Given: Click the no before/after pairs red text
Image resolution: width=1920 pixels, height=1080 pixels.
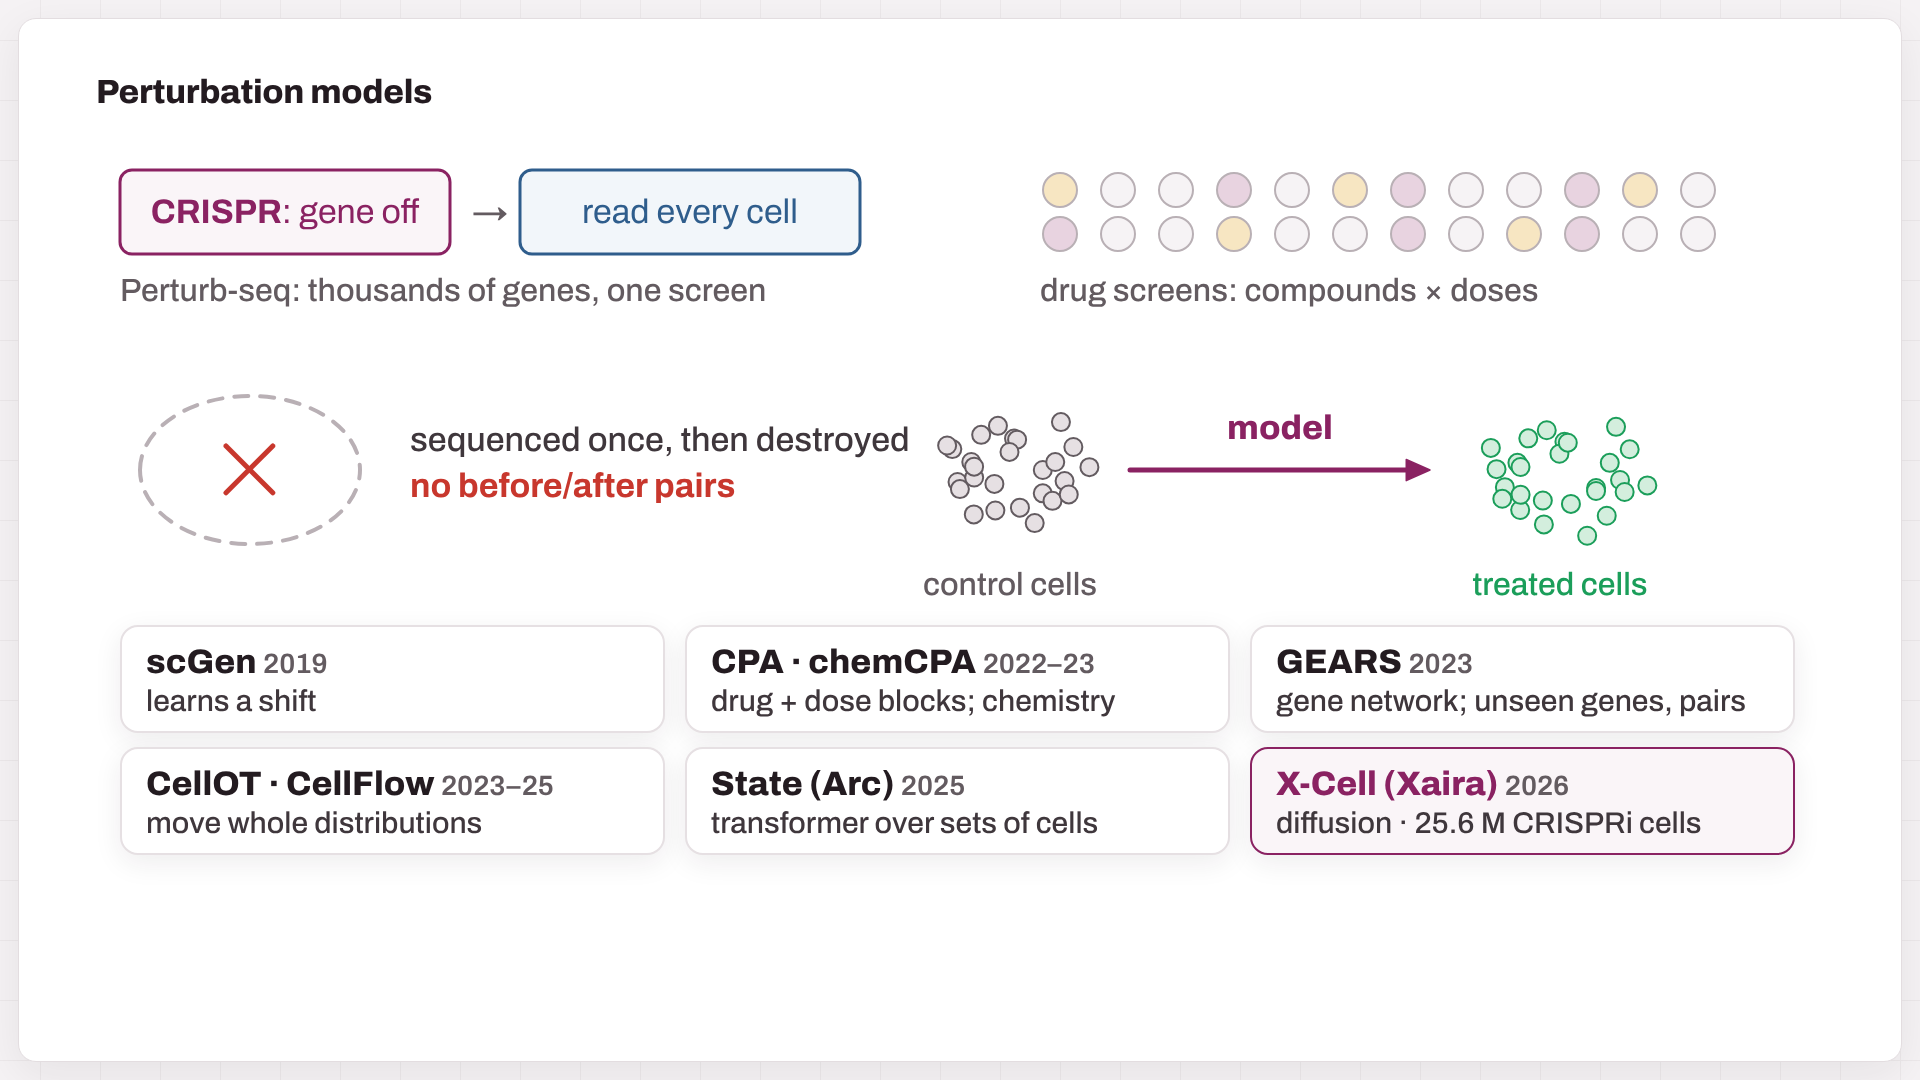Looking at the screenshot, I should [572, 486].
